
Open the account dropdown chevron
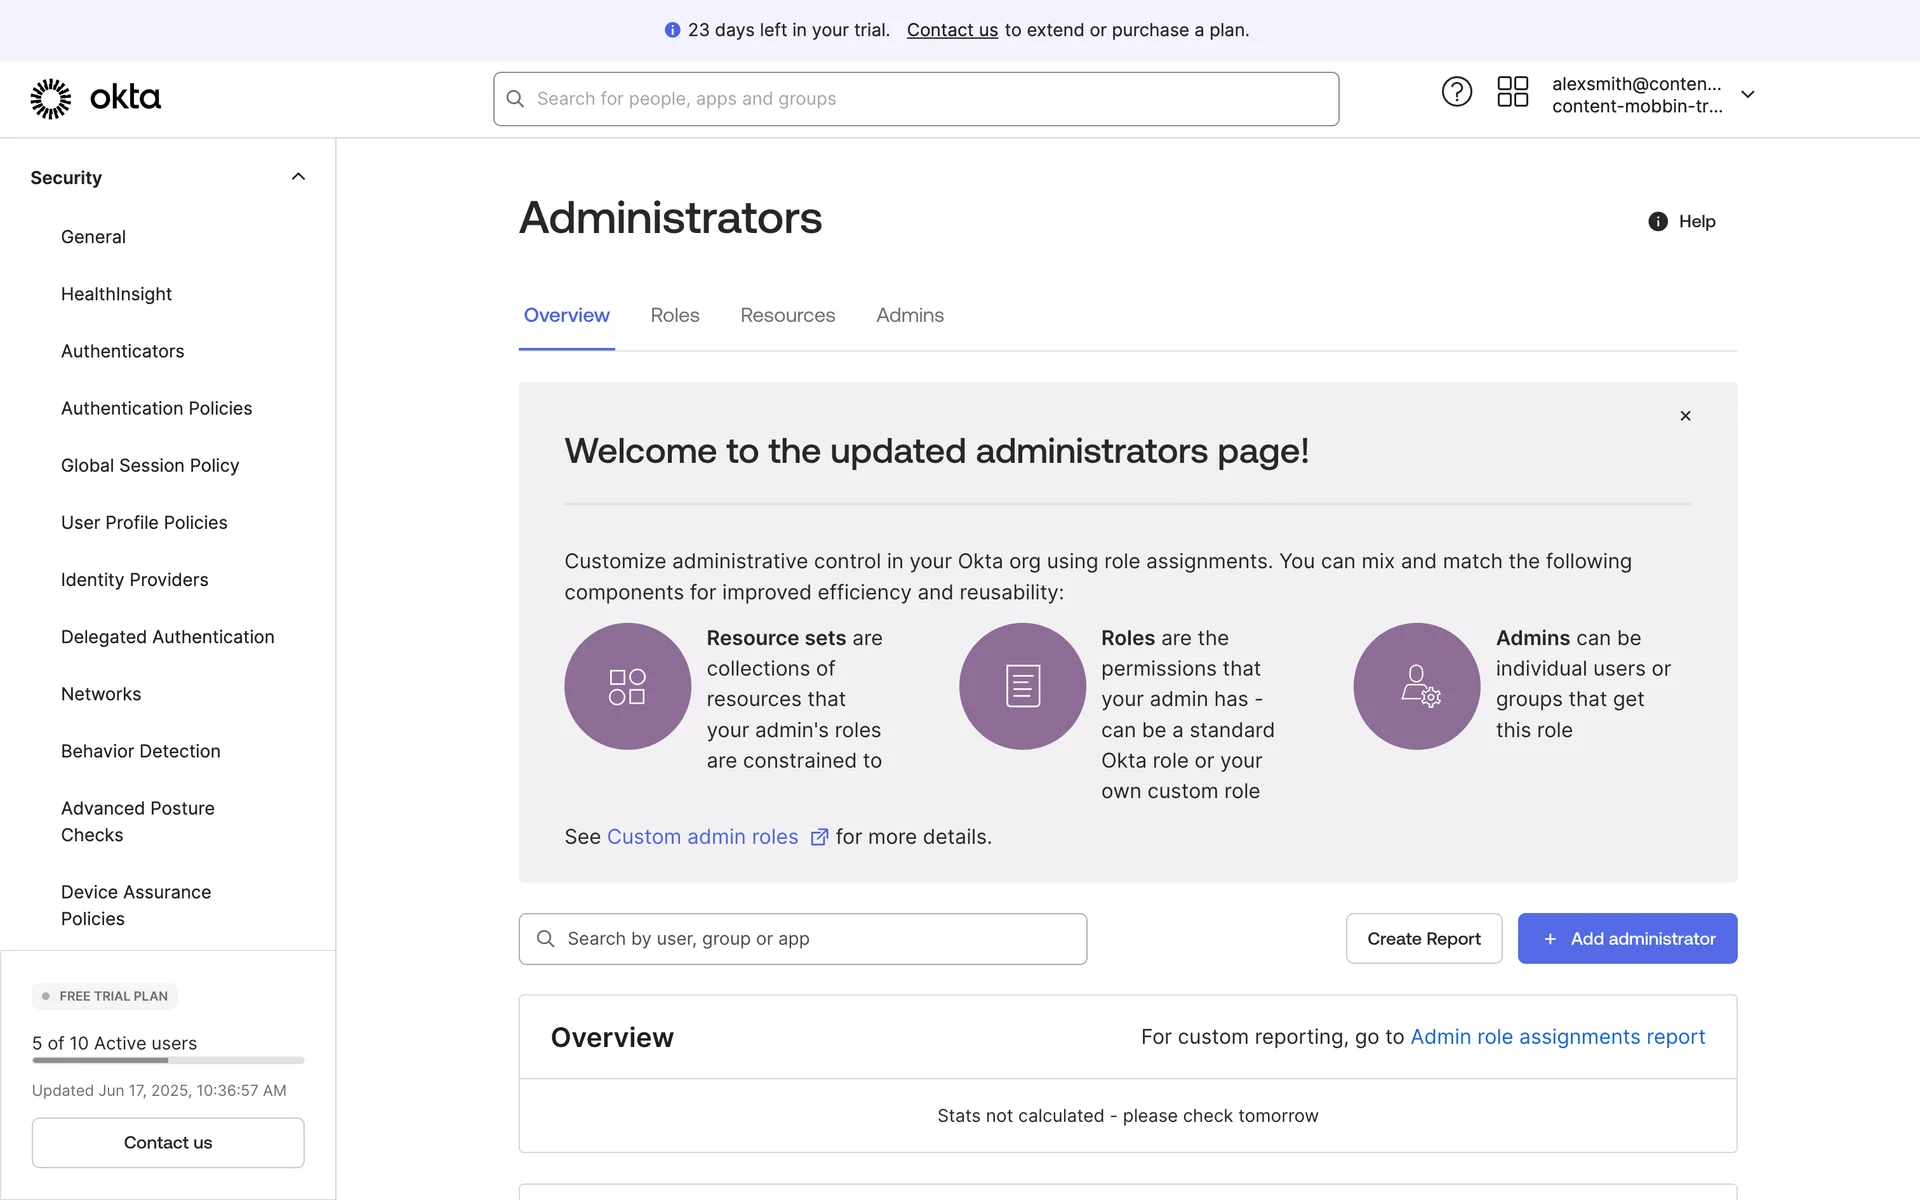tap(1747, 94)
